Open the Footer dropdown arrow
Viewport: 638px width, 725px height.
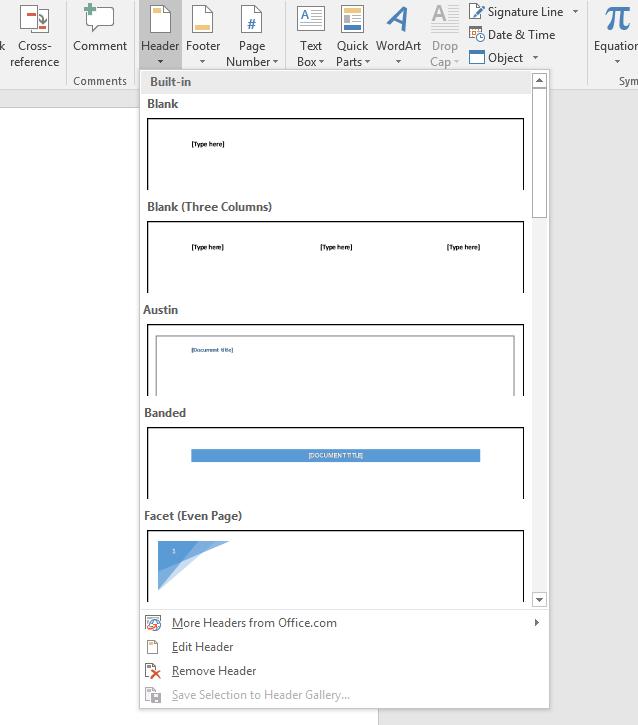coord(202,61)
